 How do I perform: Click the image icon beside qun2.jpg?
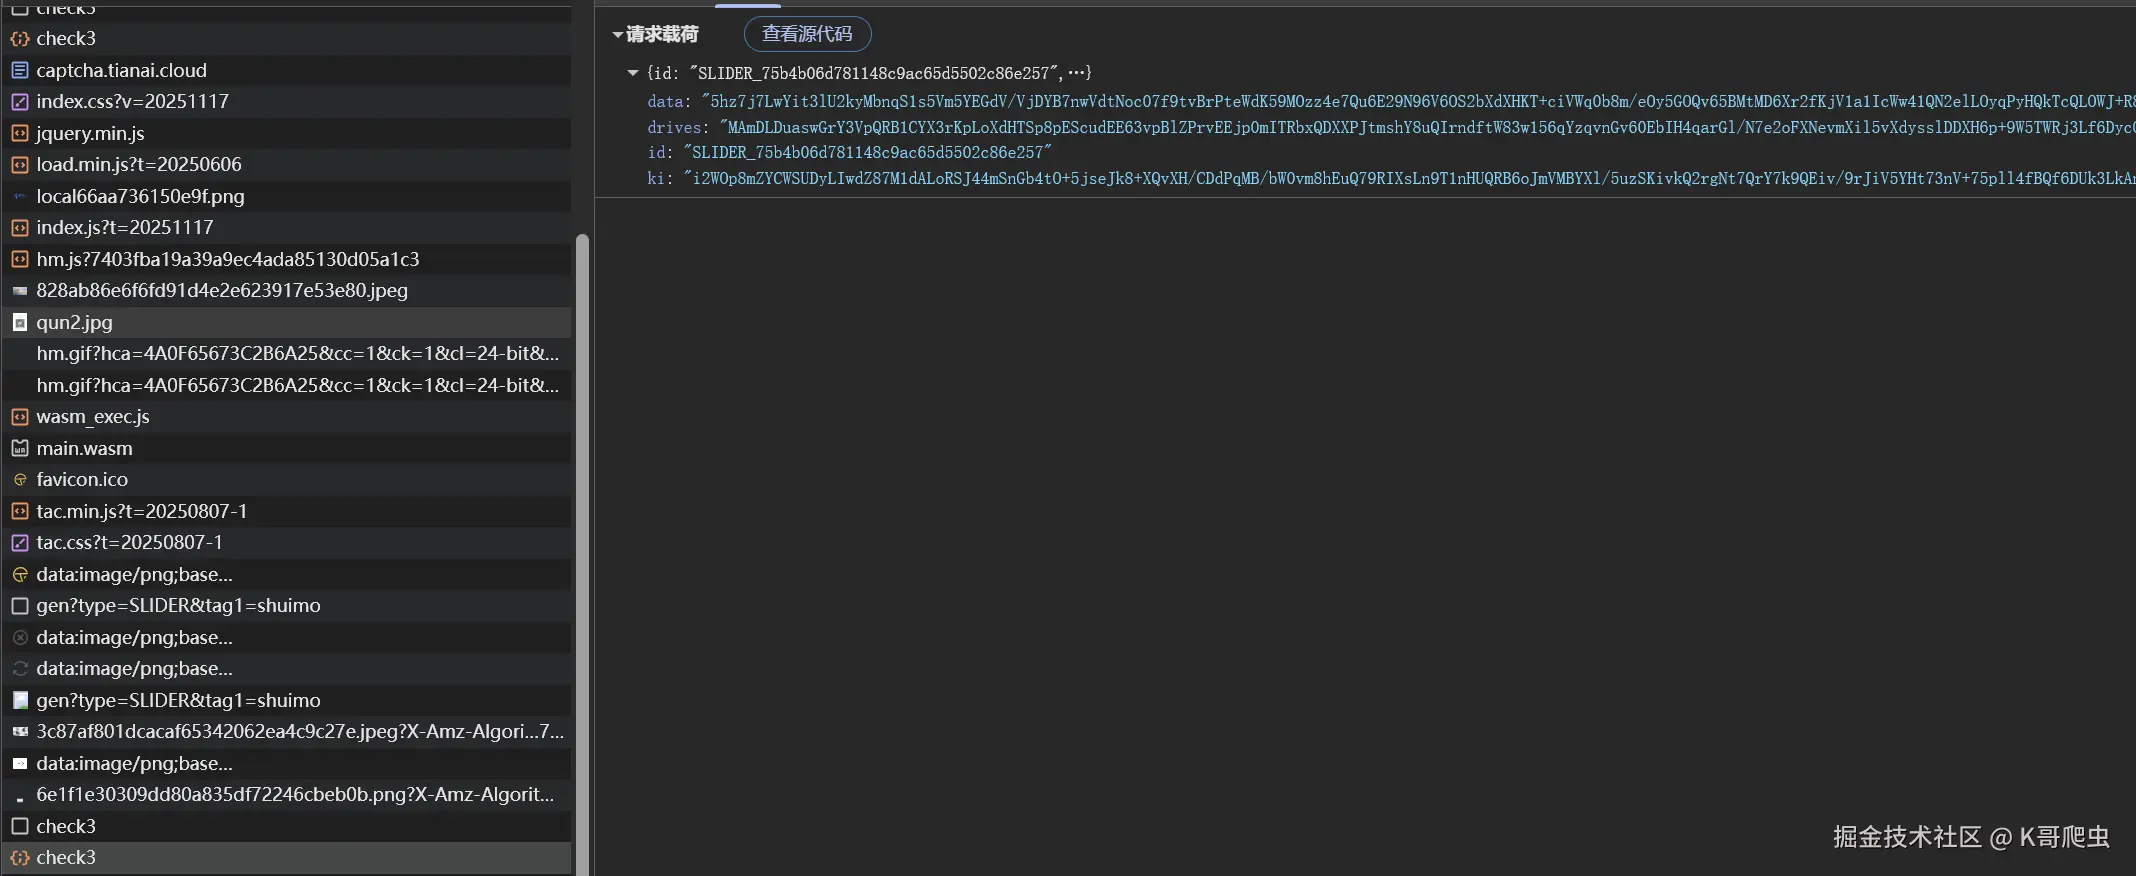[x=20, y=322]
